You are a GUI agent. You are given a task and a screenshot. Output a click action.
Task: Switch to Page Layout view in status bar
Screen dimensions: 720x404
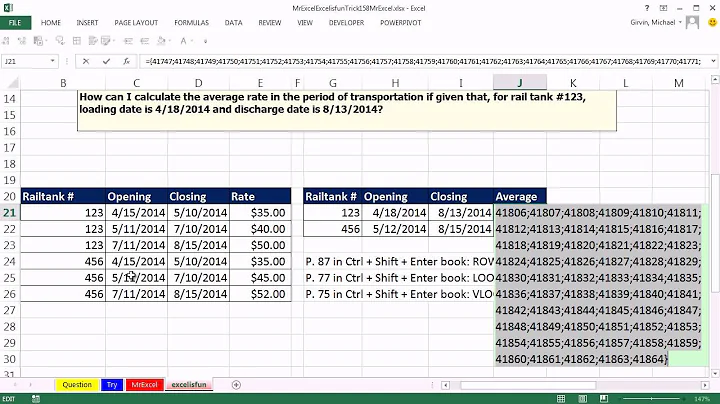[582, 399]
